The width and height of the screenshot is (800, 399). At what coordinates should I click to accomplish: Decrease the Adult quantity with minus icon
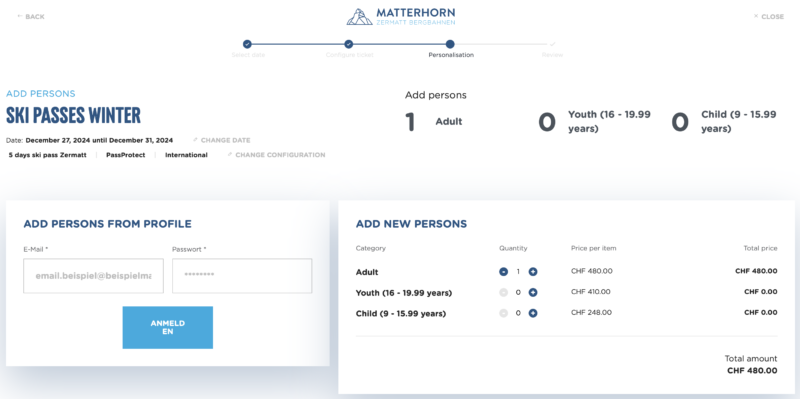click(504, 272)
